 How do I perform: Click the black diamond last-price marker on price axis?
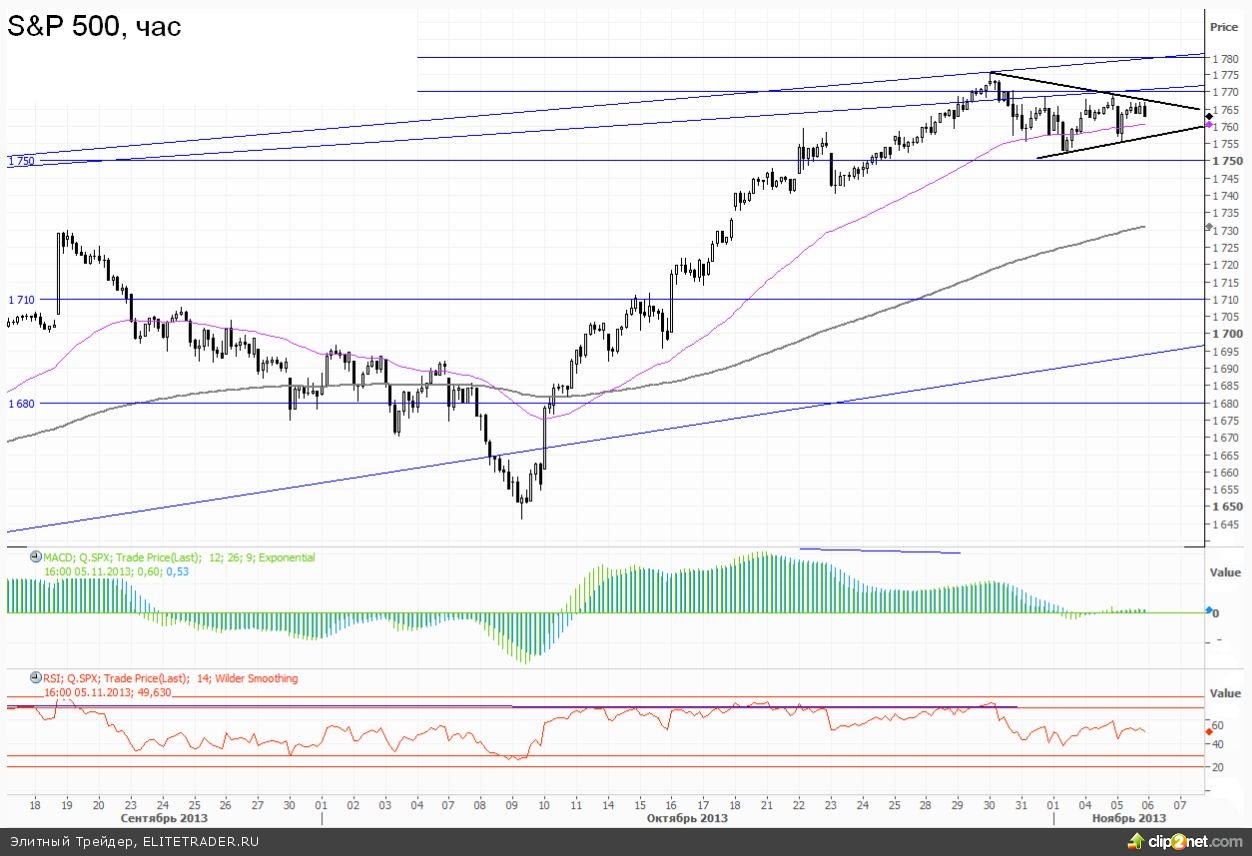pyautogui.click(x=1209, y=116)
